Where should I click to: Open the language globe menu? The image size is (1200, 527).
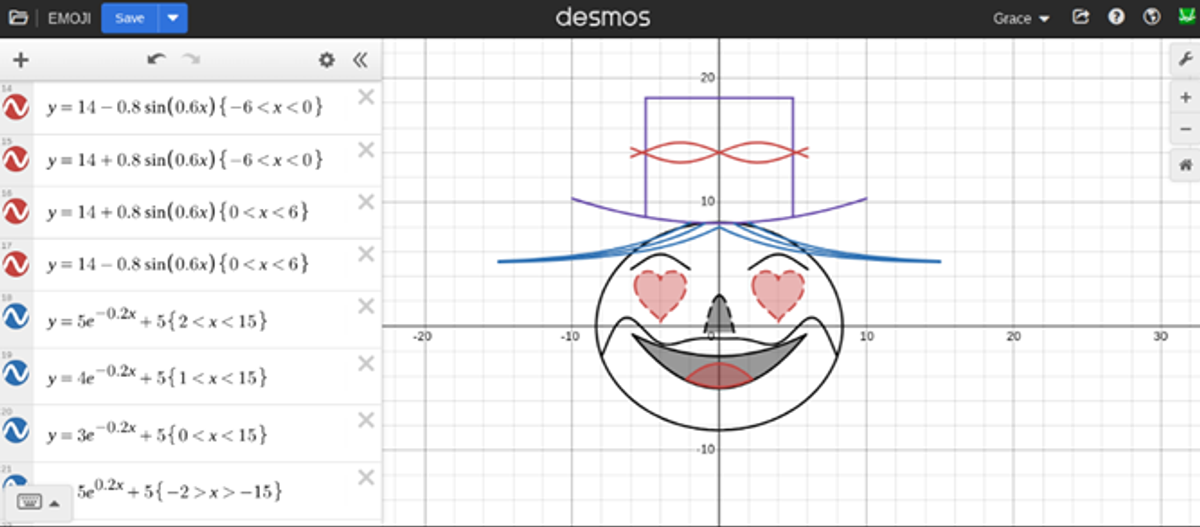tap(1151, 18)
